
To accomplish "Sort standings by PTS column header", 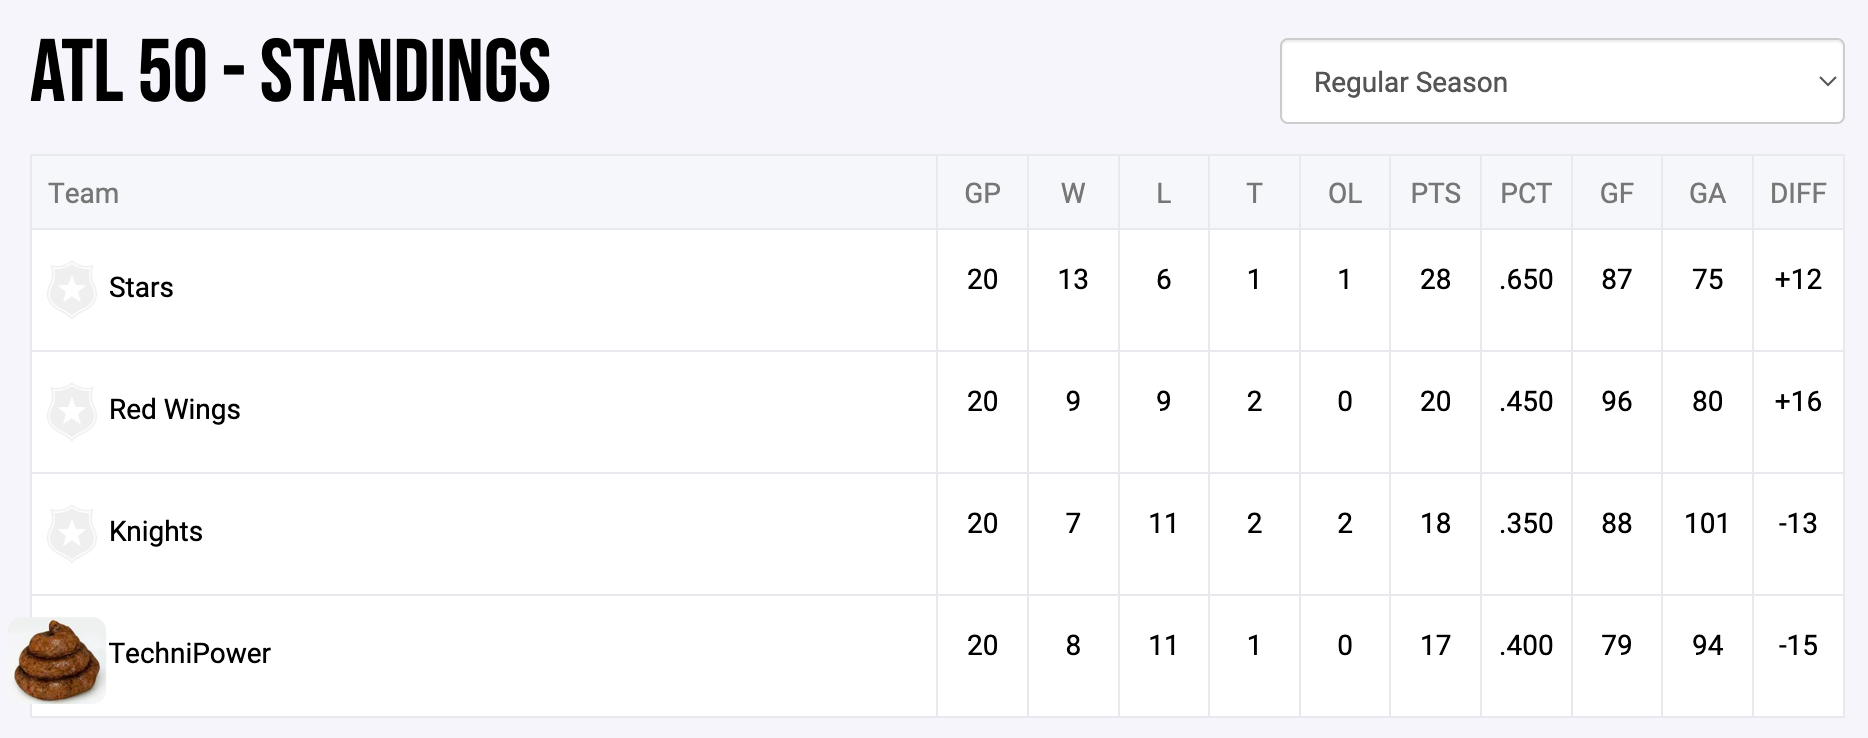I will pyautogui.click(x=1435, y=193).
